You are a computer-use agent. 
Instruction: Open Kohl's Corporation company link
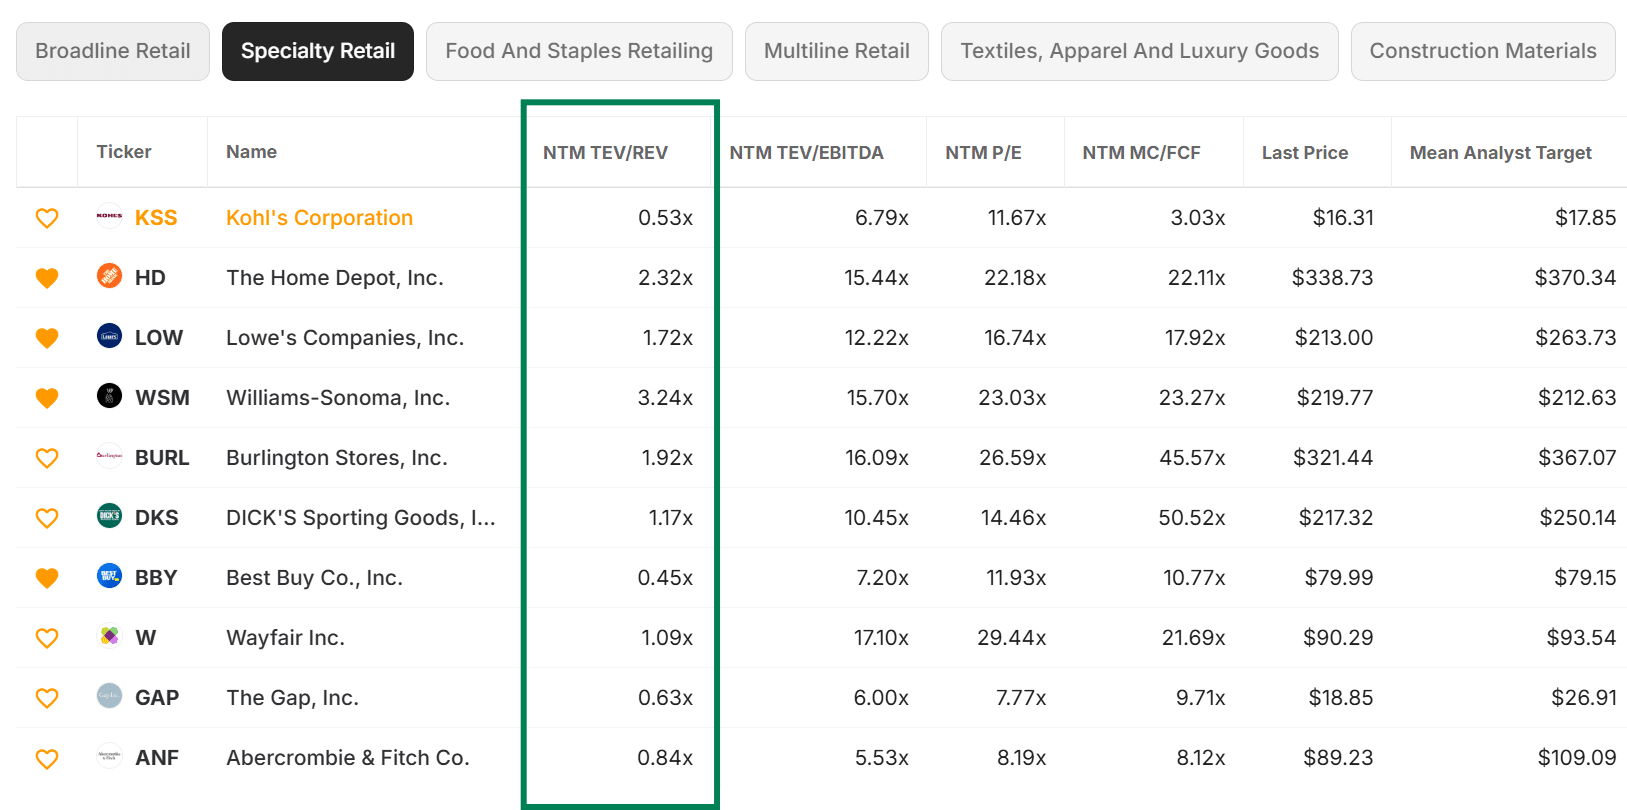319,218
